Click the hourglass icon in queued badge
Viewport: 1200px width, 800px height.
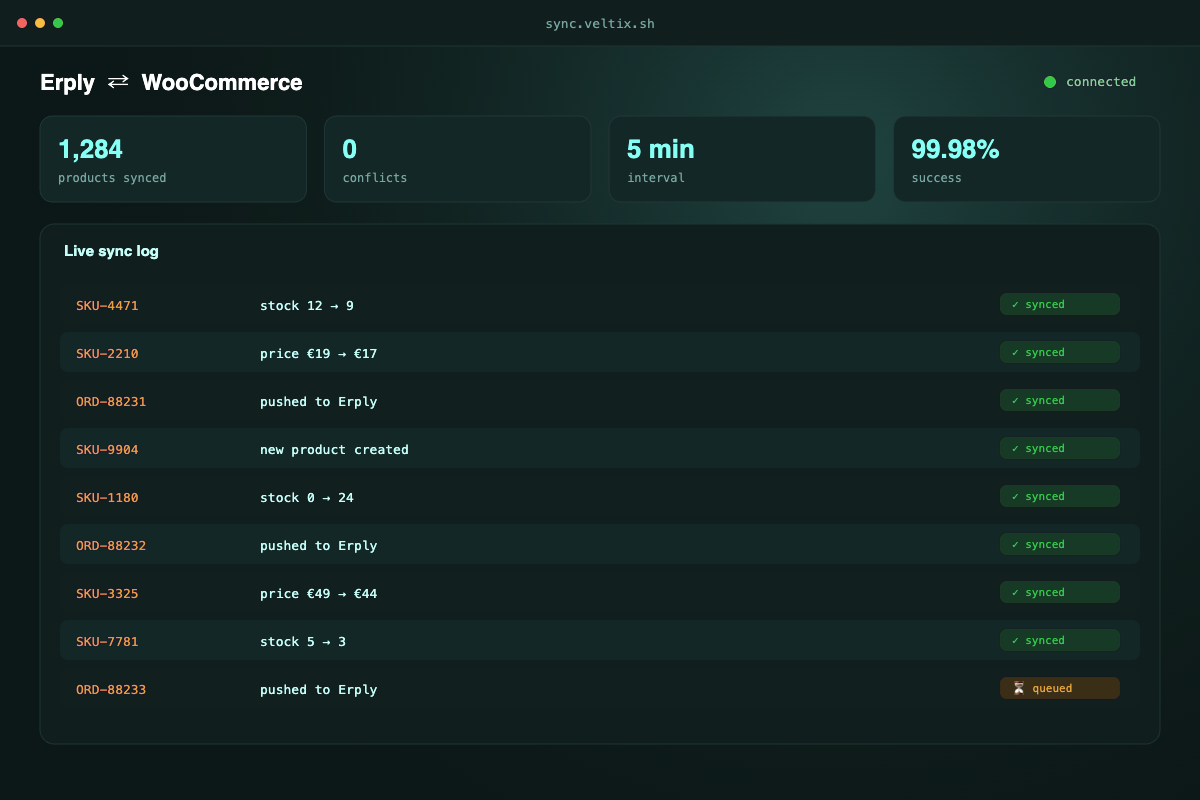tap(1018, 688)
